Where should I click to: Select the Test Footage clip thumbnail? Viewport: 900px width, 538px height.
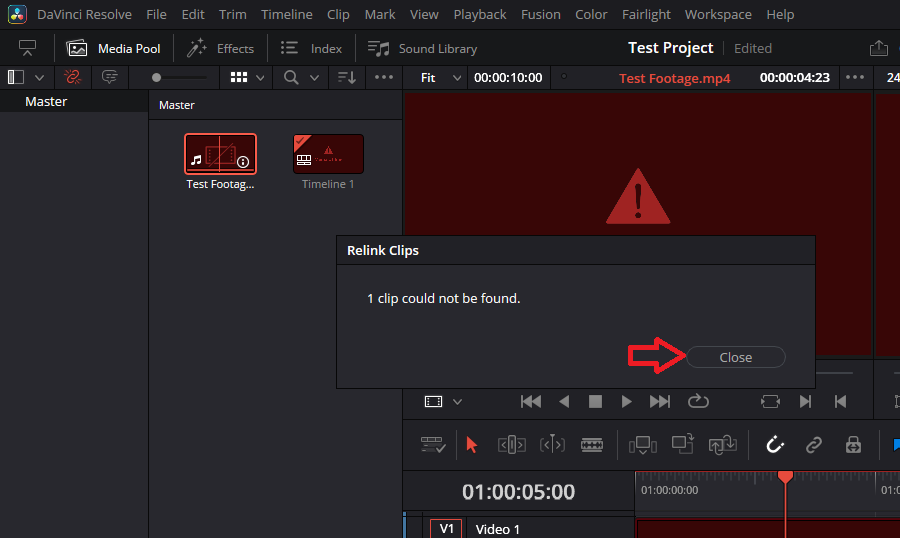click(220, 153)
